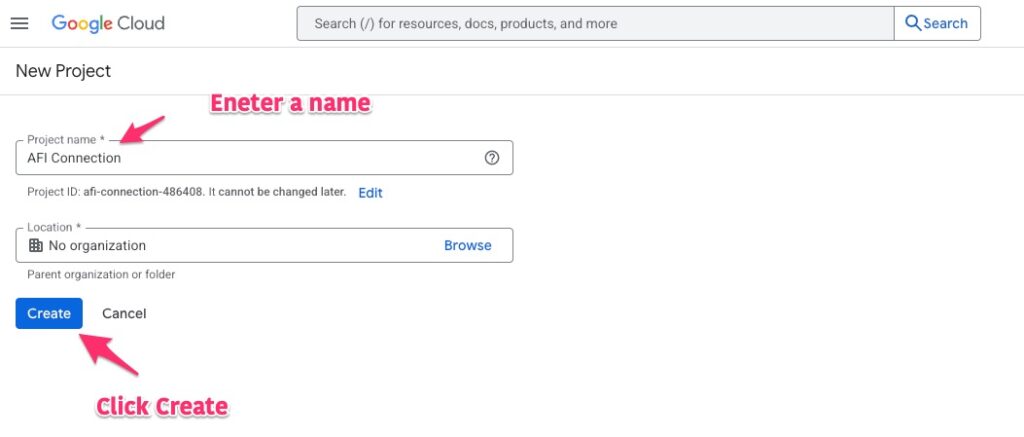This screenshot has width=1024, height=437.
Task: Click the pink Click Create annotation text
Action: pos(162,406)
